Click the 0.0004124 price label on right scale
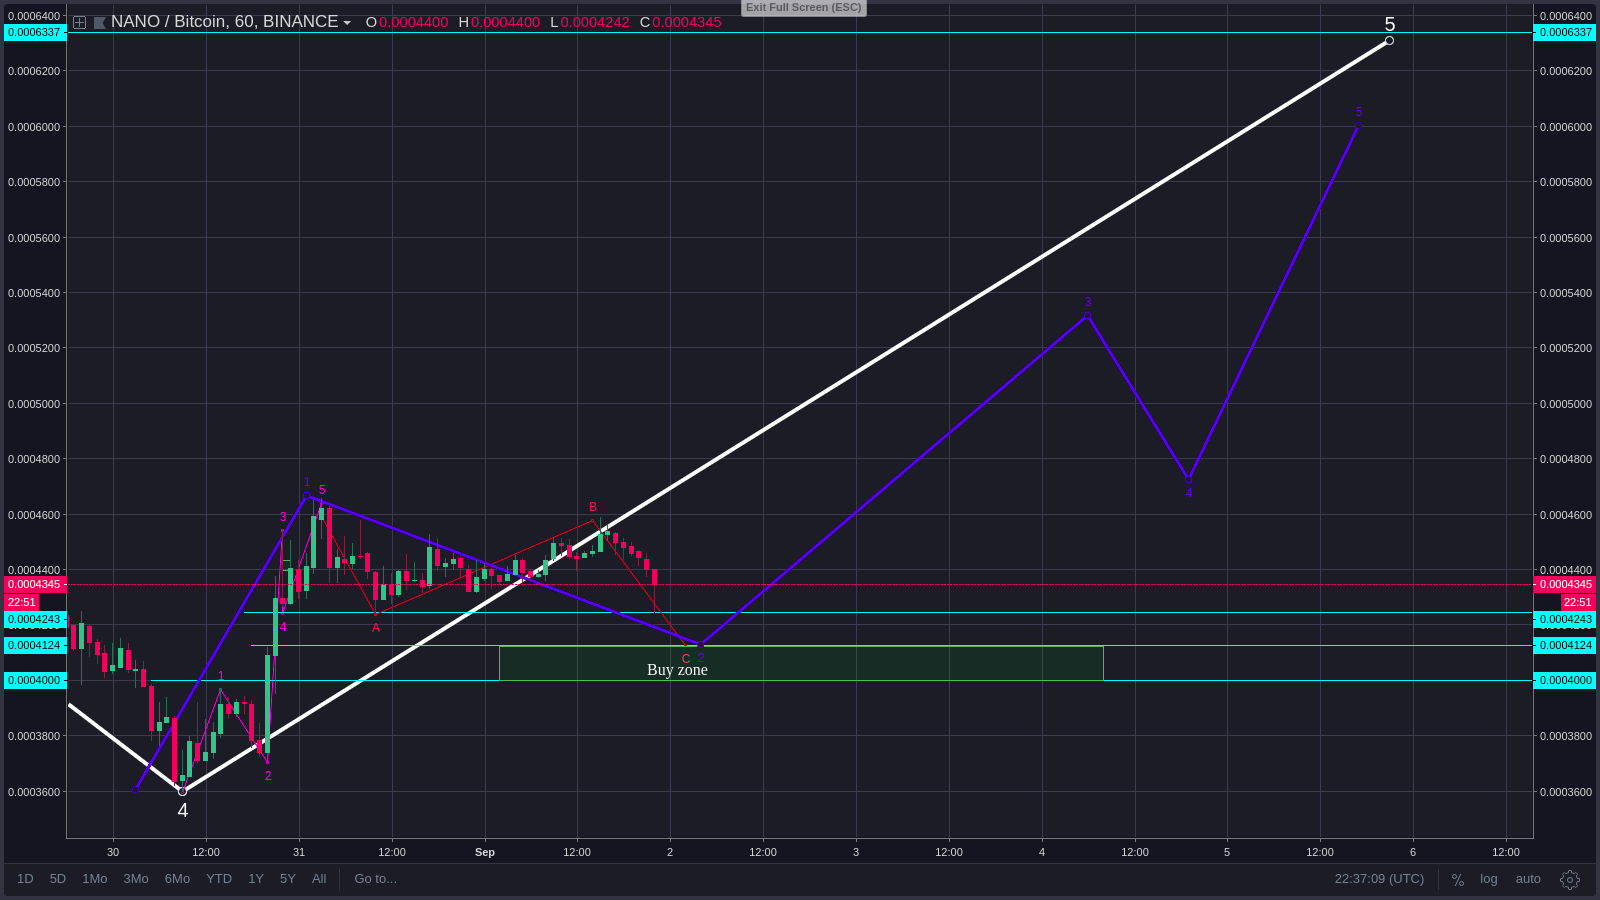Image resolution: width=1600 pixels, height=900 pixels. coord(1566,645)
